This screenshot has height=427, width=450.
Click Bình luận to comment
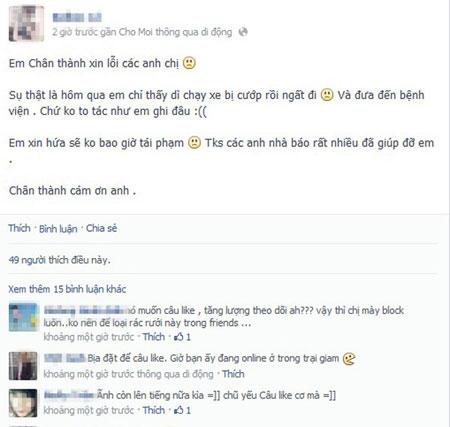coord(58,229)
